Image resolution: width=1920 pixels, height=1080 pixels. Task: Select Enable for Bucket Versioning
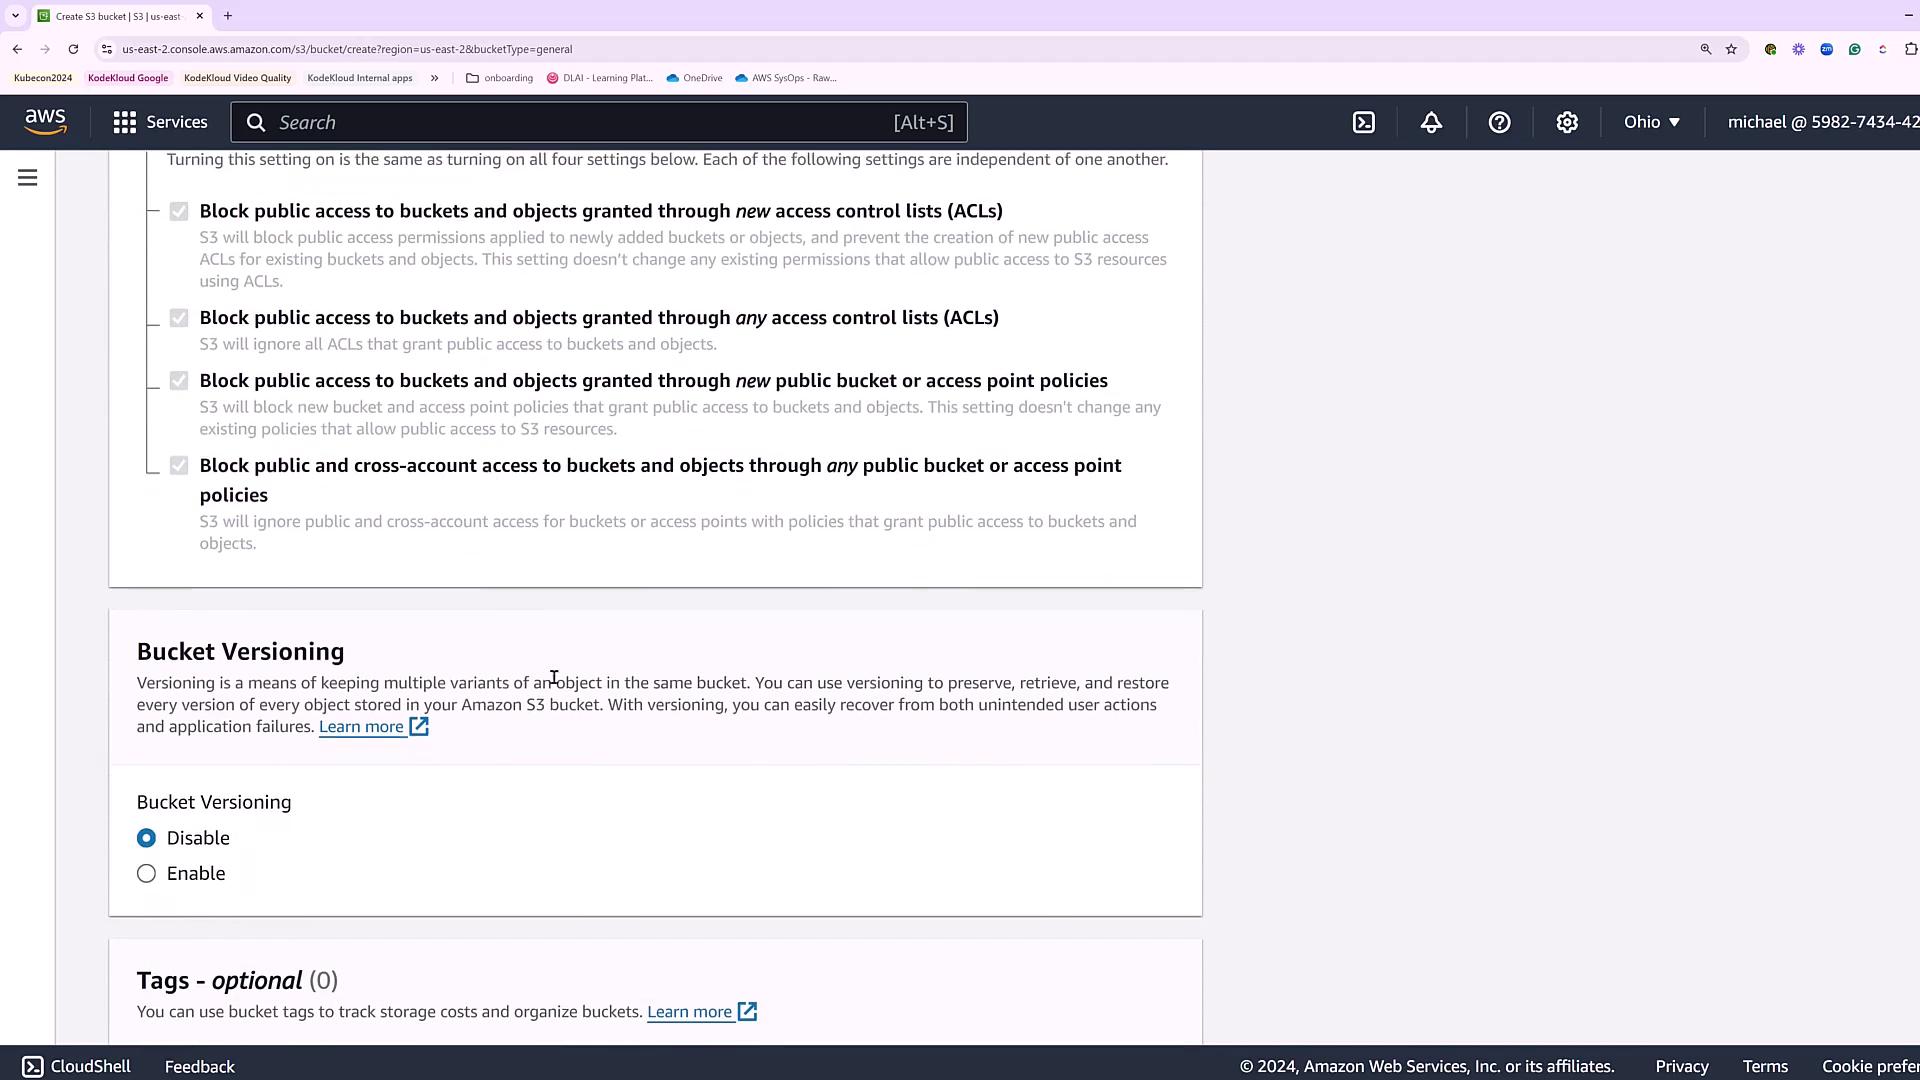(x=147, y=874)
